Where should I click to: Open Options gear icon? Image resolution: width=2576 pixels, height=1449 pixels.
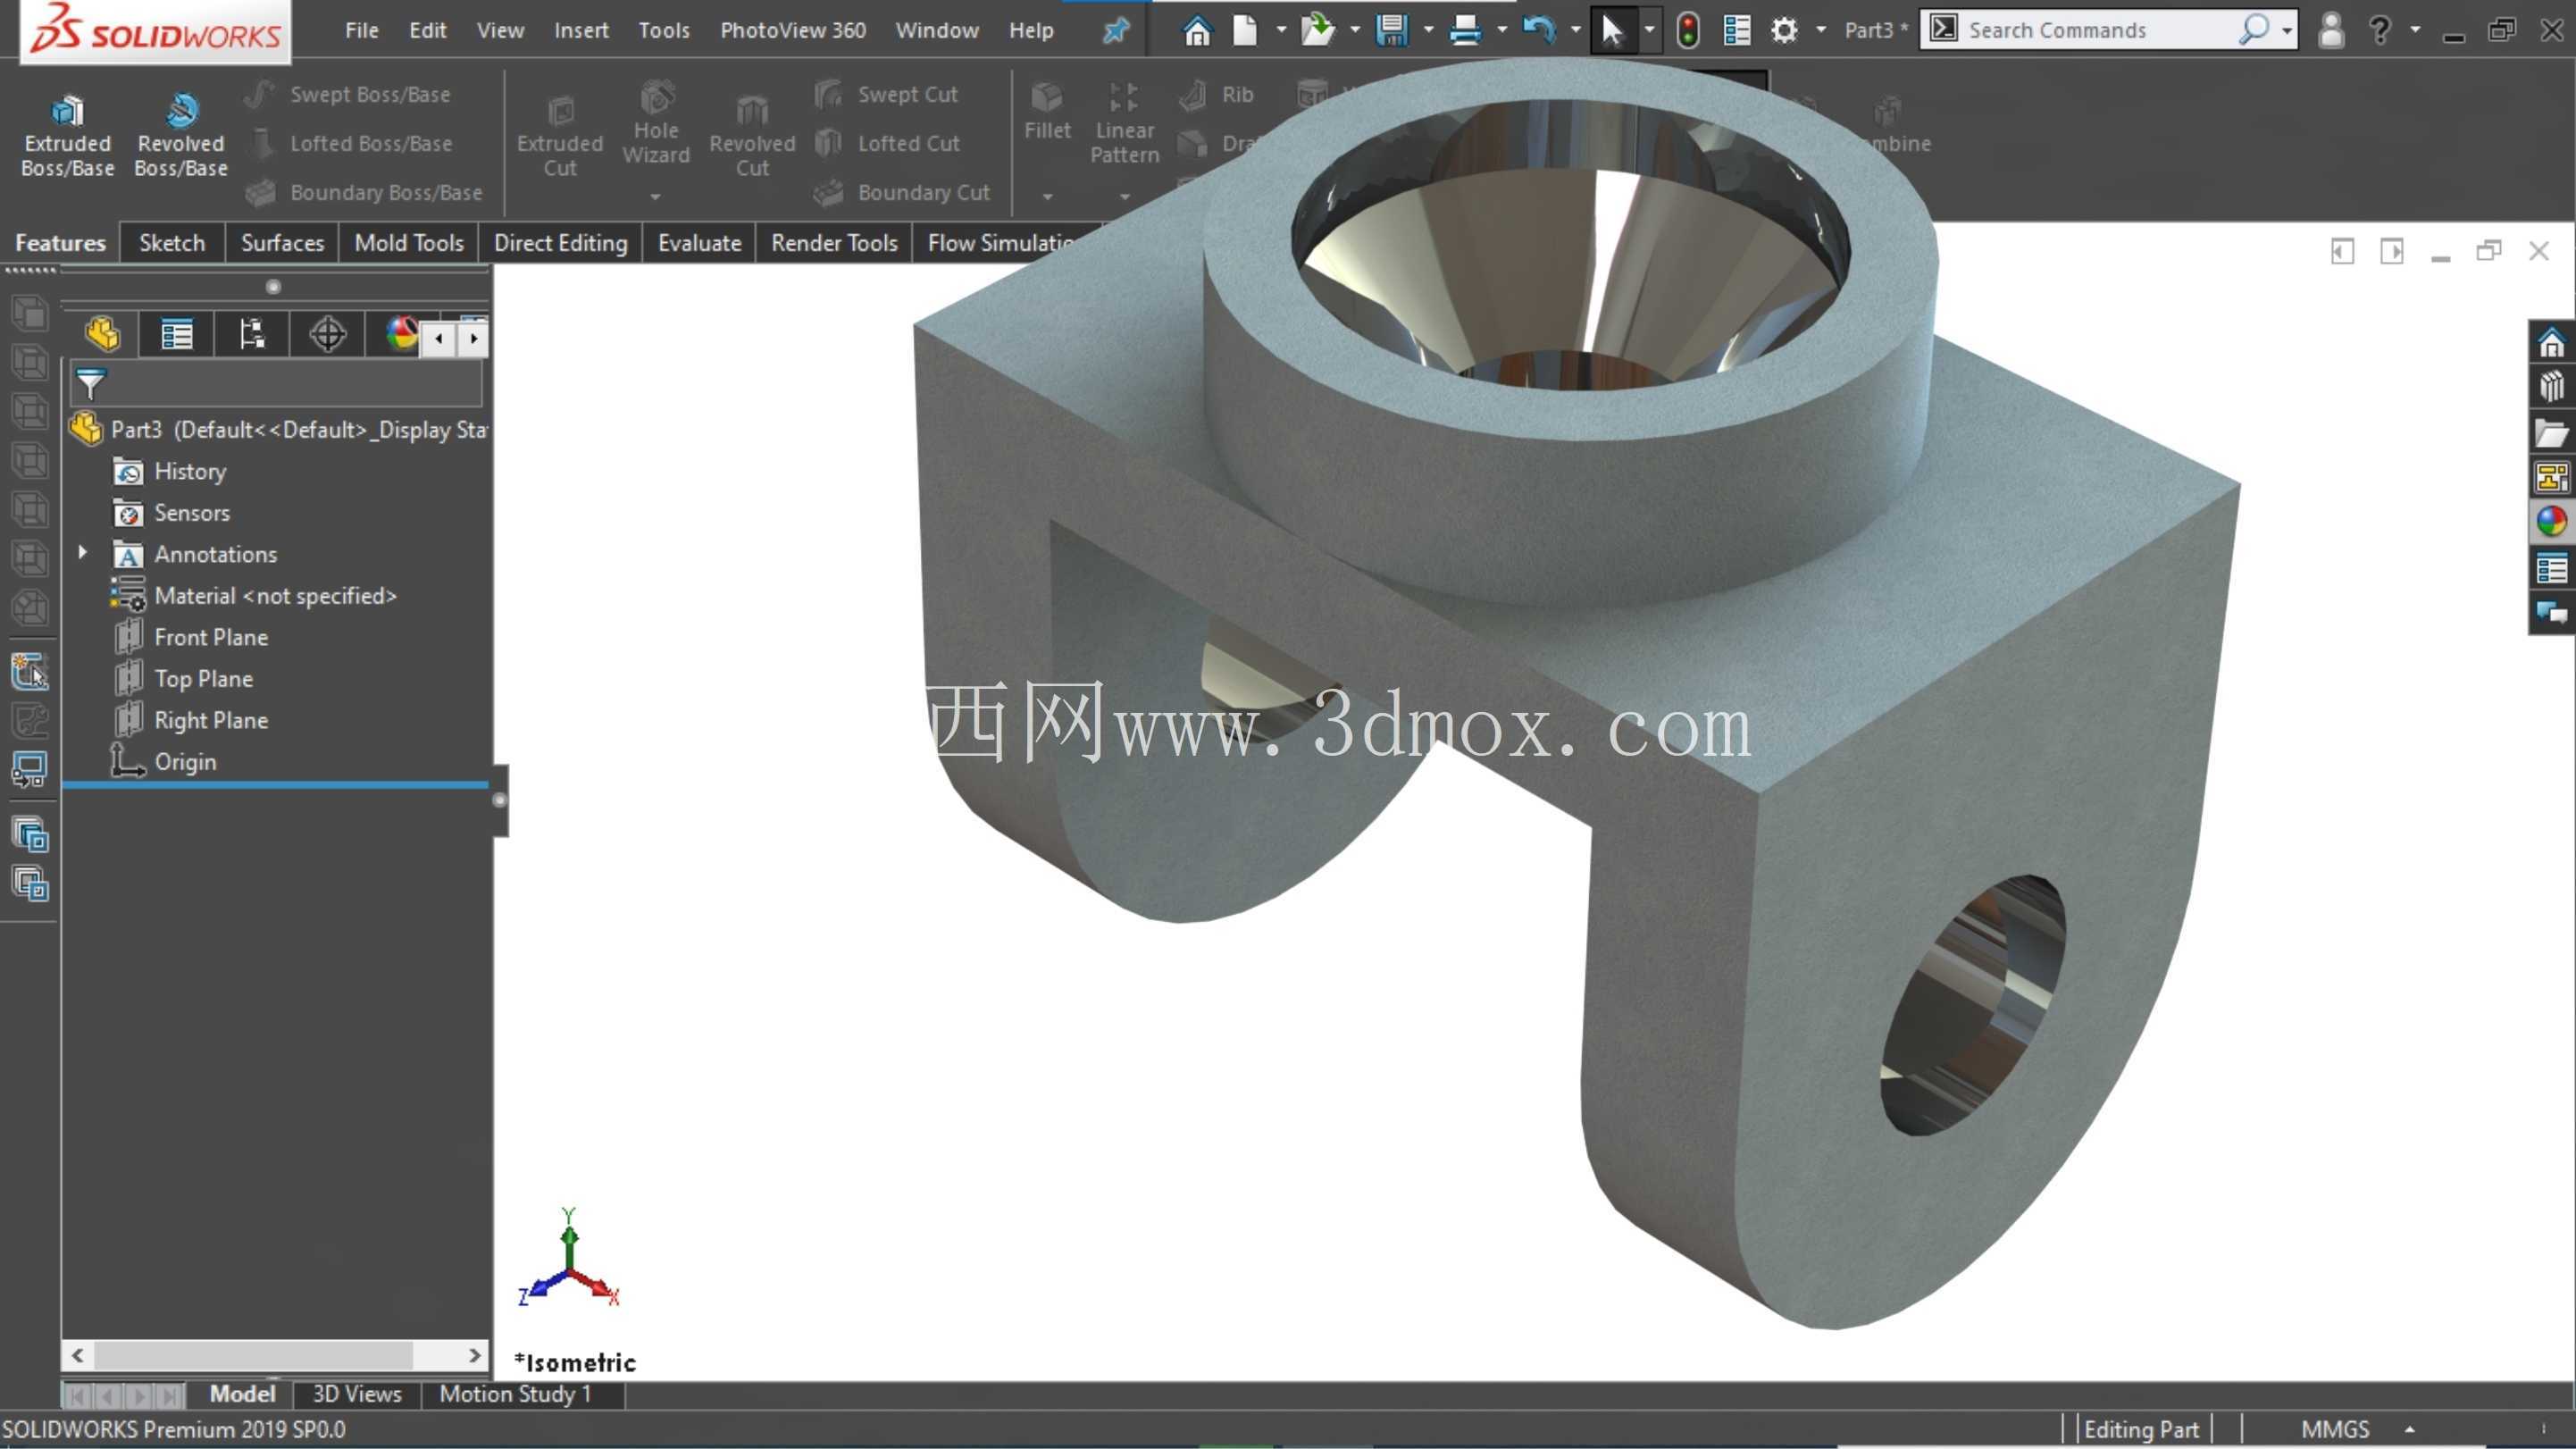tap(1784, 30)
